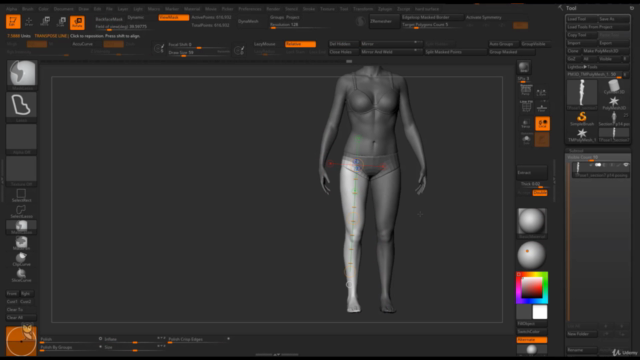Viewport: 640px width, 360px height.
Task: Open the Brush menu
Action: click(28, 9)
